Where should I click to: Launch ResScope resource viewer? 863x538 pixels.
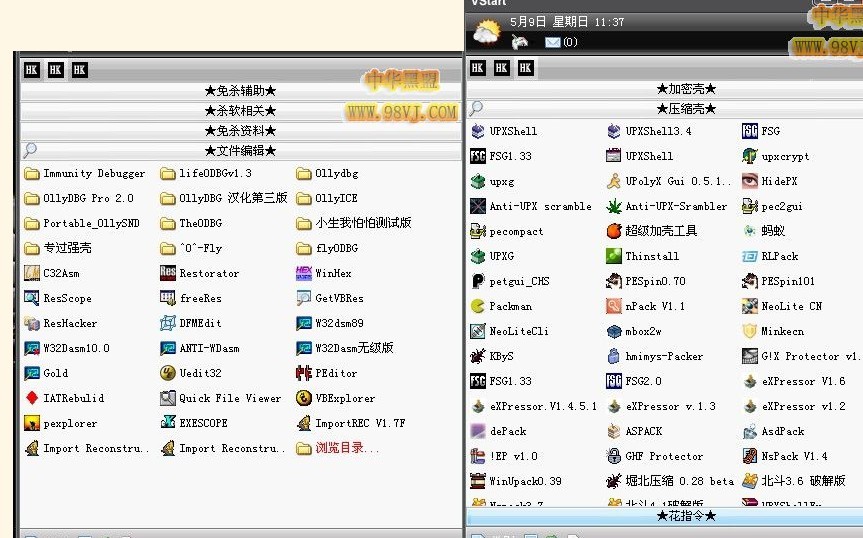[32, 298]
